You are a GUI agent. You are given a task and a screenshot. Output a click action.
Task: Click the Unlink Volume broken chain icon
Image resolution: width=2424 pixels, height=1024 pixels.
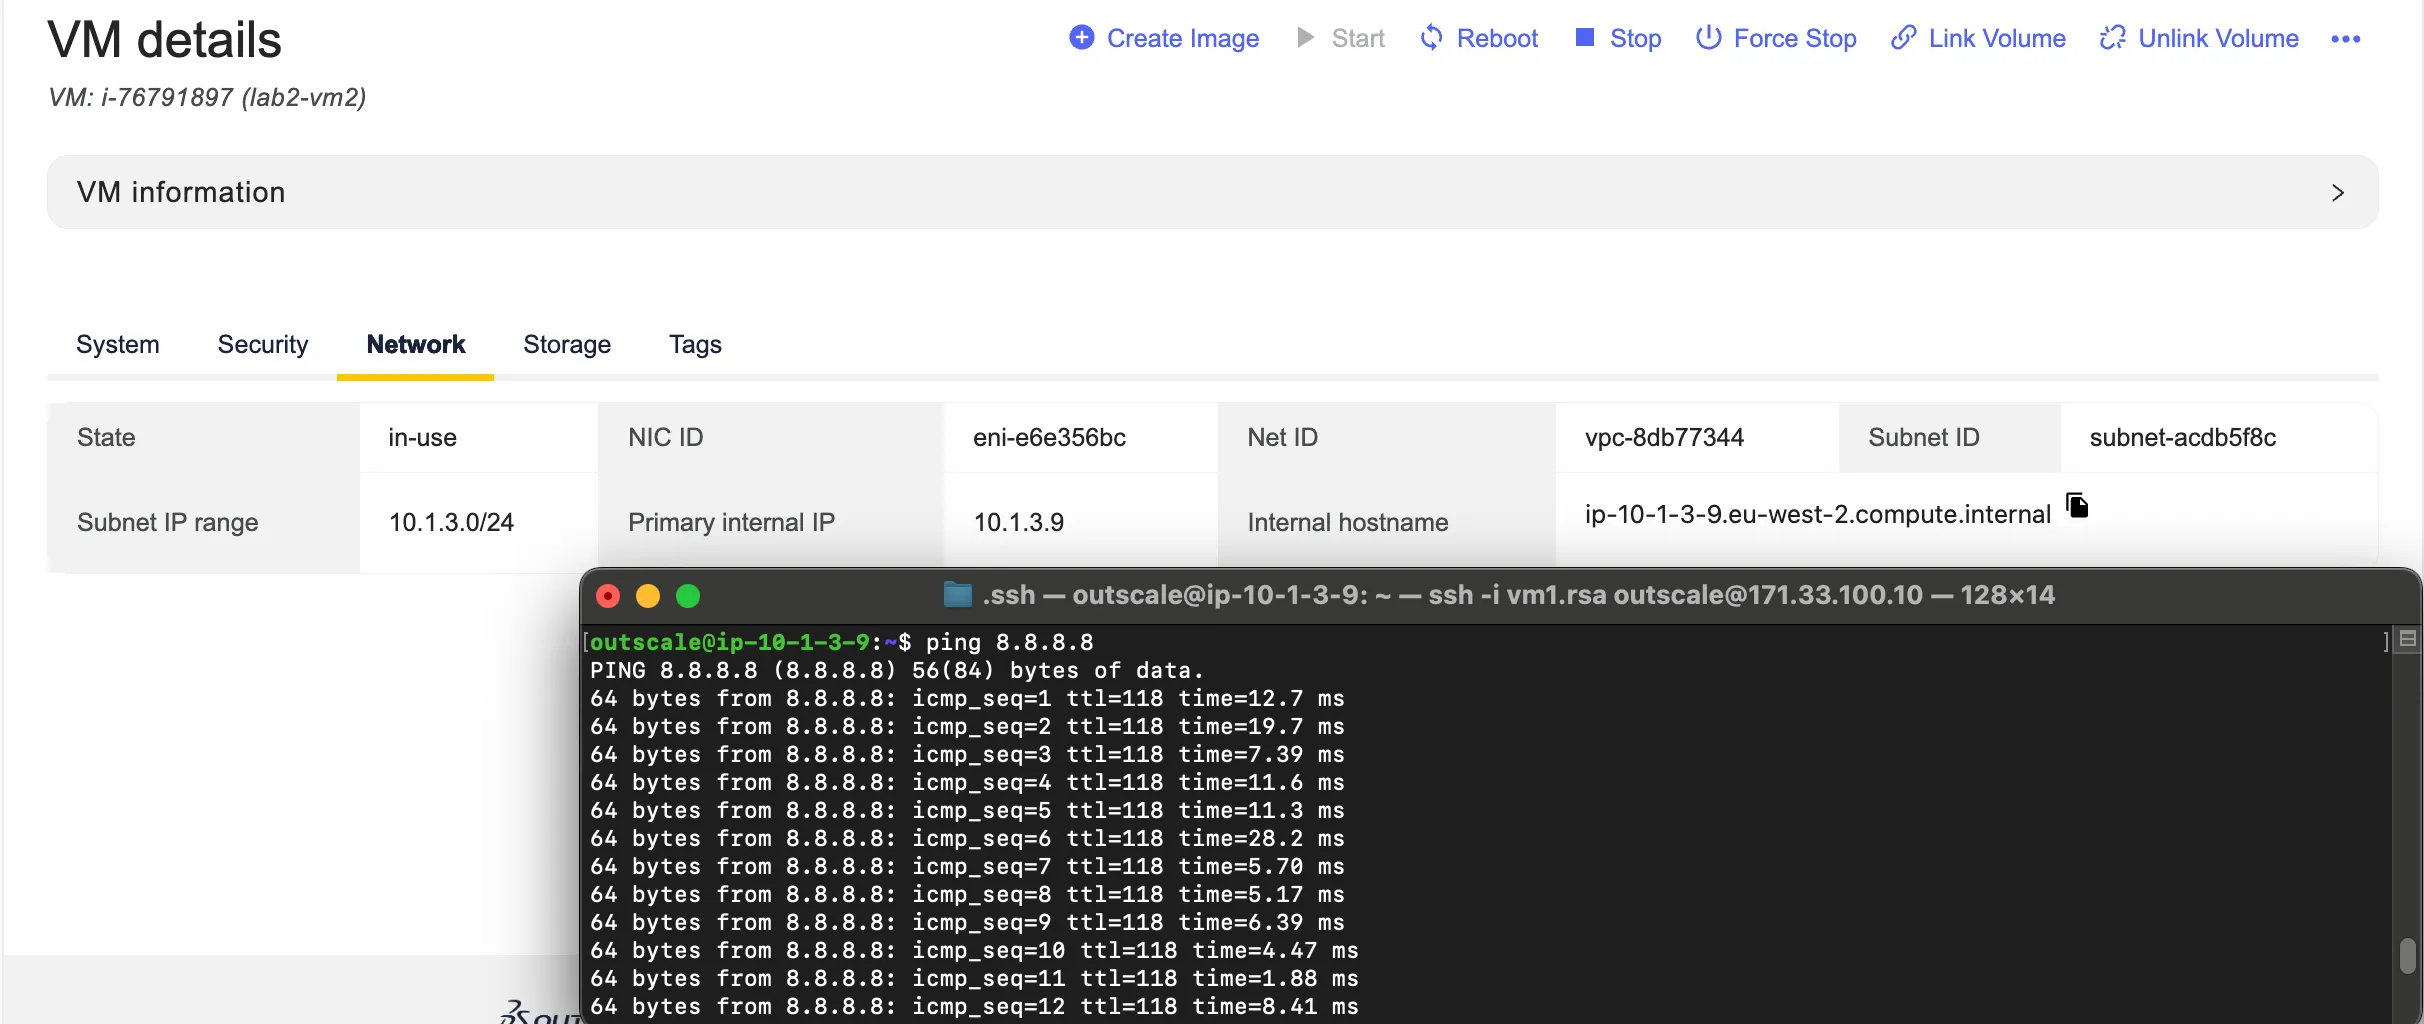(2112, 38)
